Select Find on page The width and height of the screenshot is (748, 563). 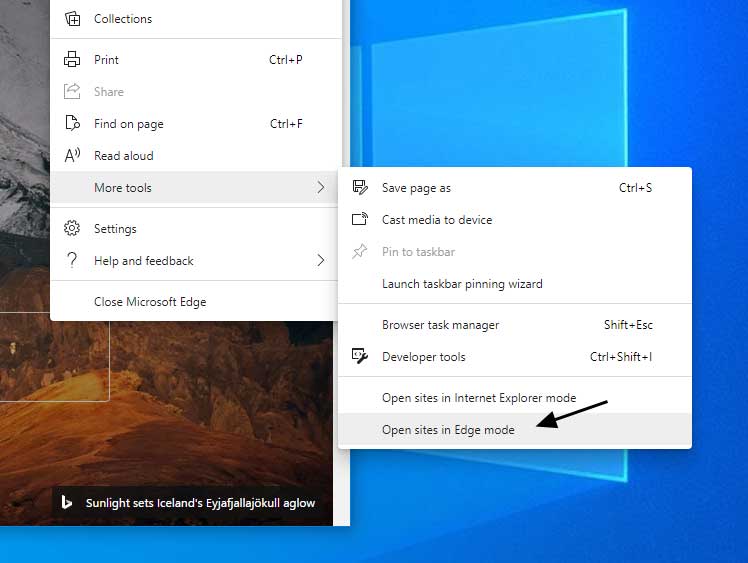click(x=196, y=124)
